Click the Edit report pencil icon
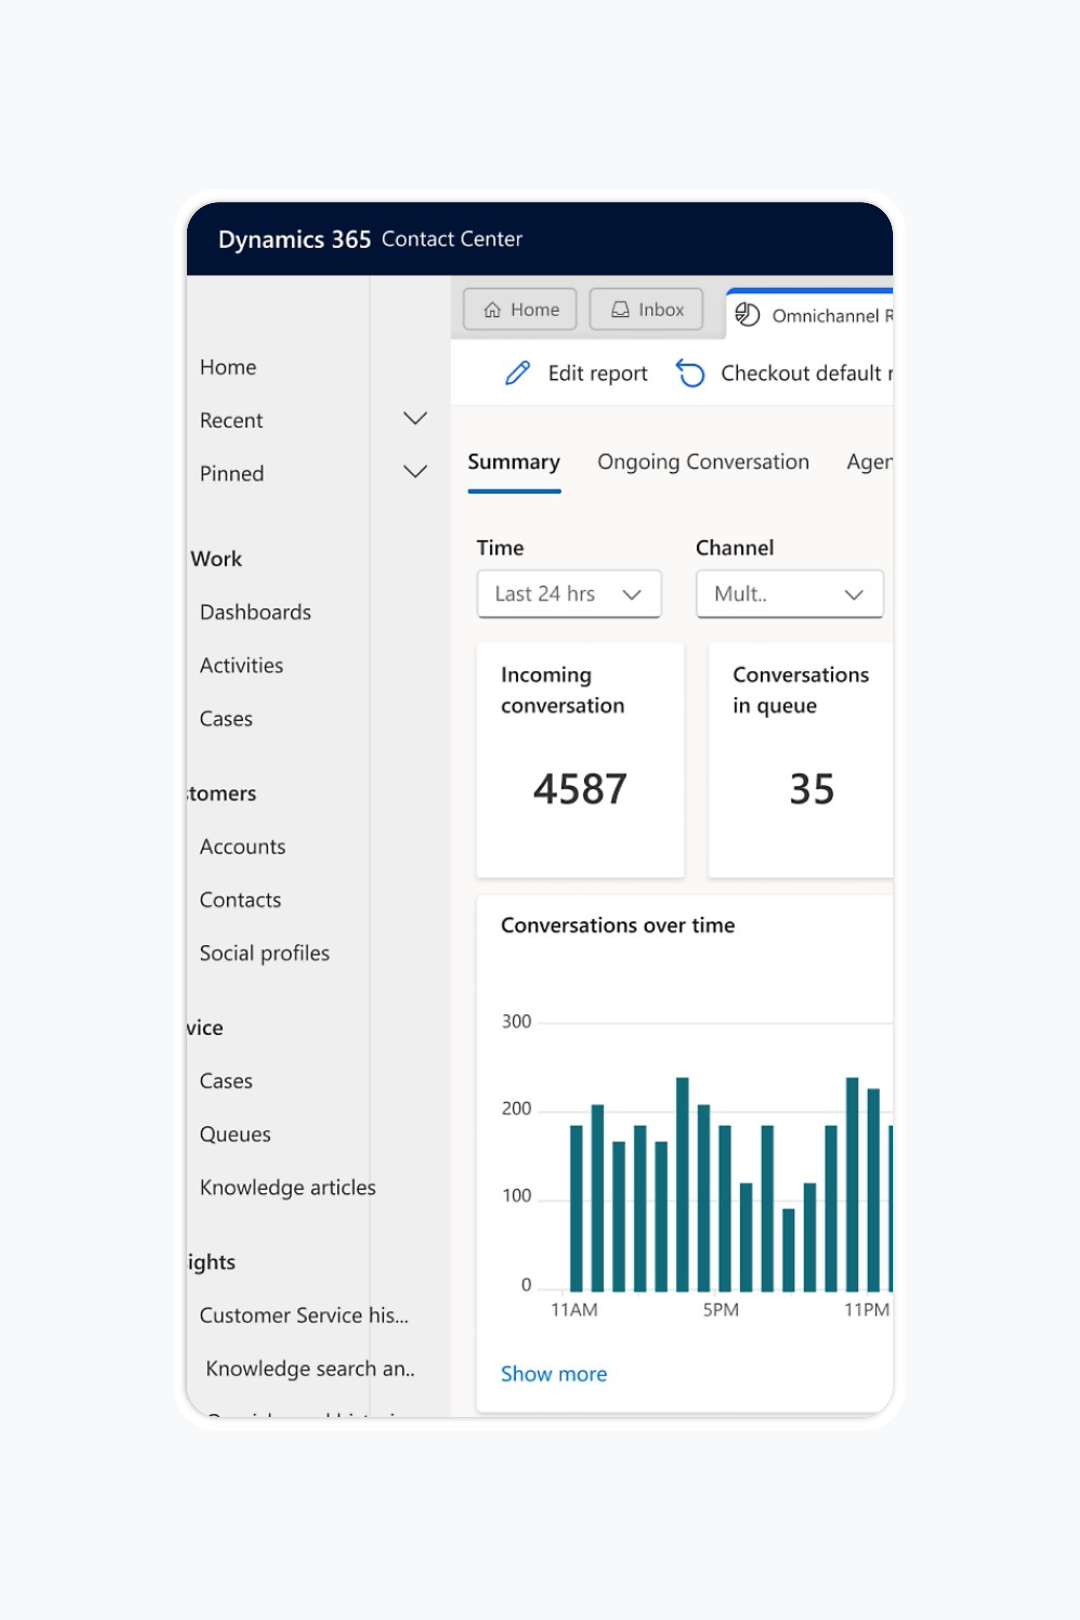The width and height of the screenshot is (1080, 1620). [x=517, y=373]
